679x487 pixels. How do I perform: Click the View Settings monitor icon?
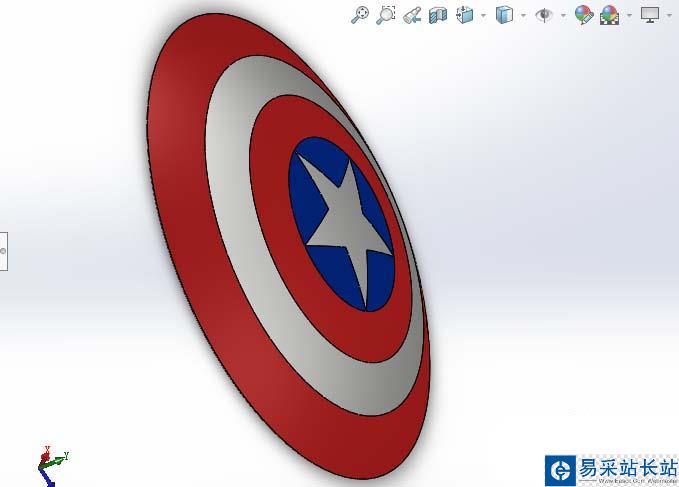650,15
